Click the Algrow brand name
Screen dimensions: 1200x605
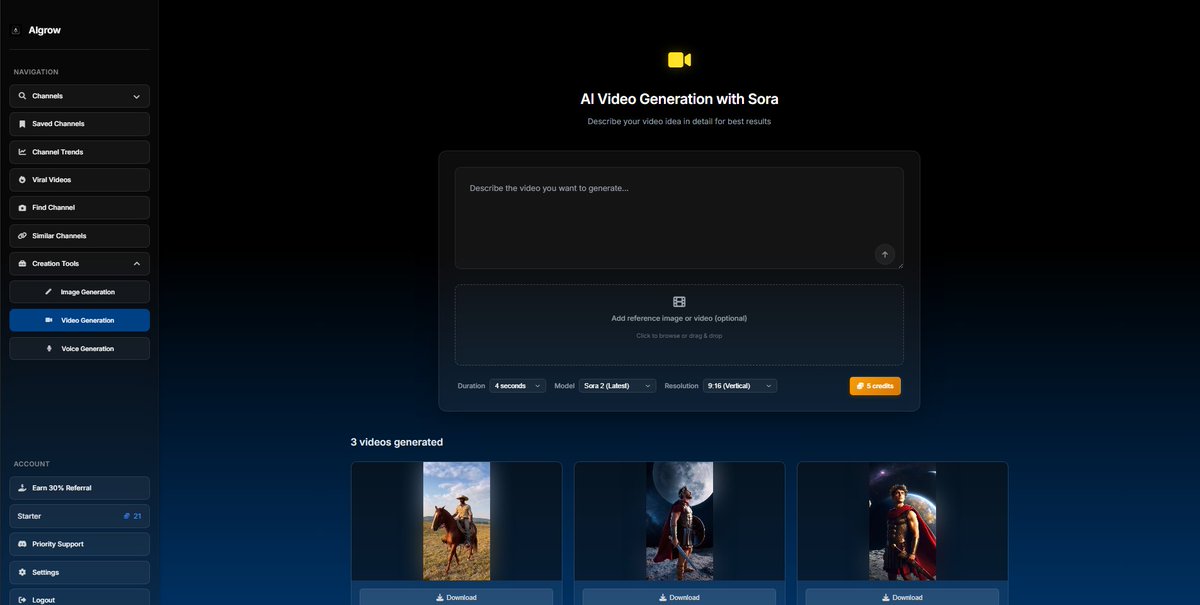point(45,31)
